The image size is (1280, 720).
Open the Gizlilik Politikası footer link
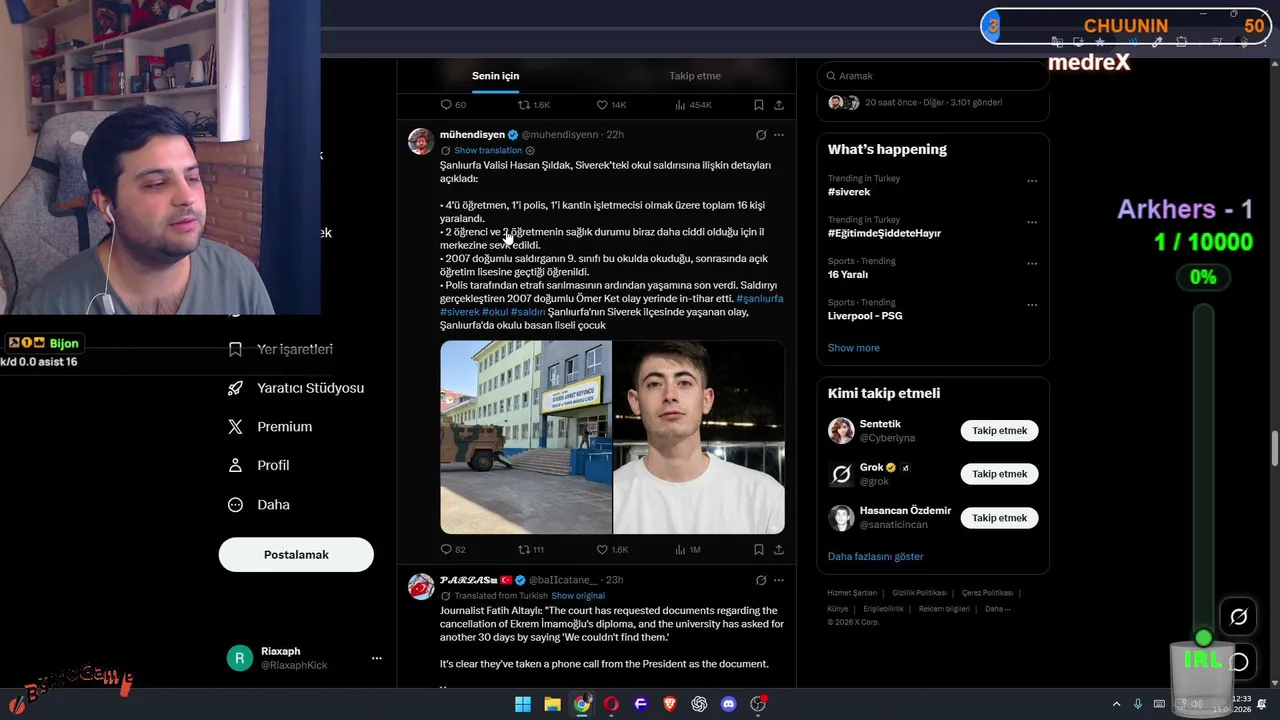point(919,593)
